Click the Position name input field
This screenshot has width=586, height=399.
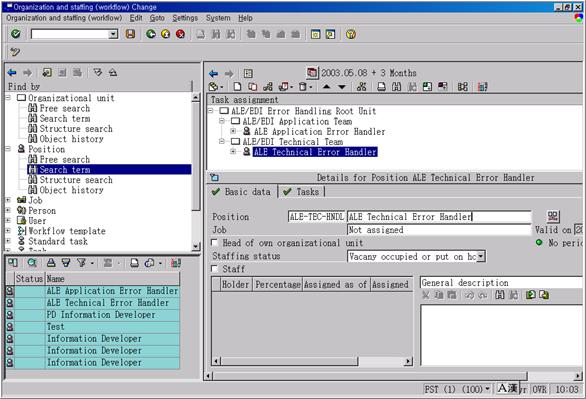pos(439,217)
